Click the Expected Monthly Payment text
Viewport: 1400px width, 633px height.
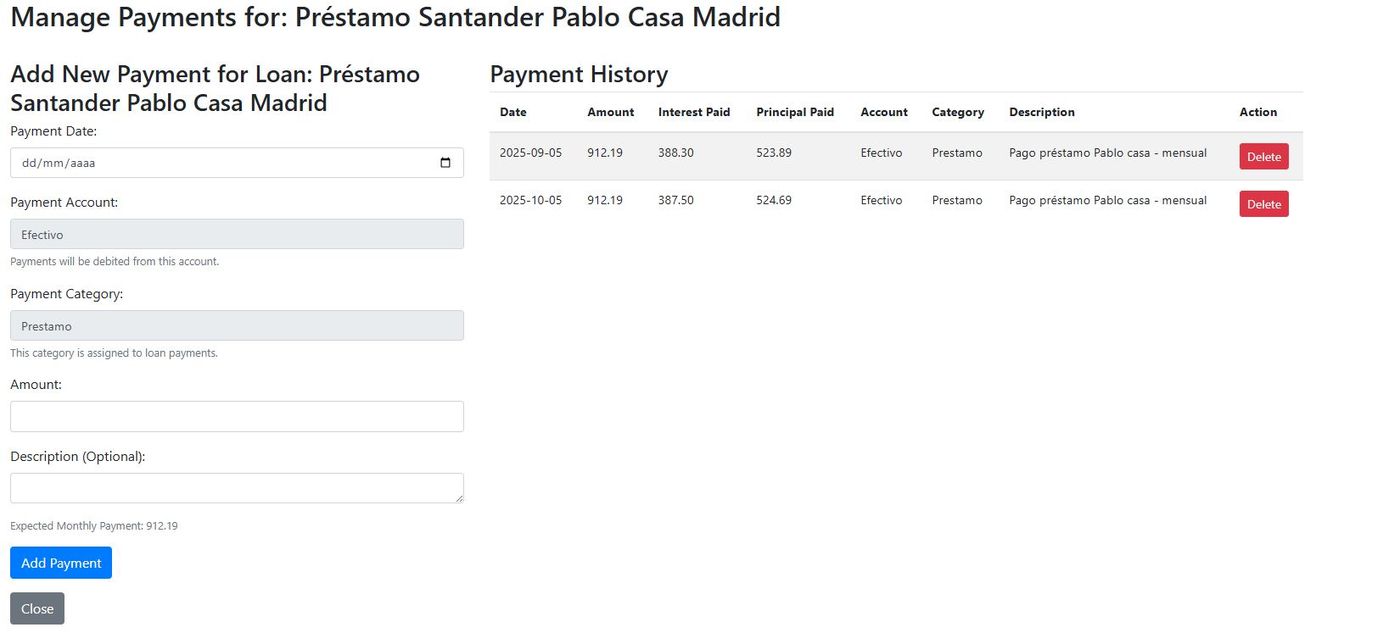click(94, 525)
